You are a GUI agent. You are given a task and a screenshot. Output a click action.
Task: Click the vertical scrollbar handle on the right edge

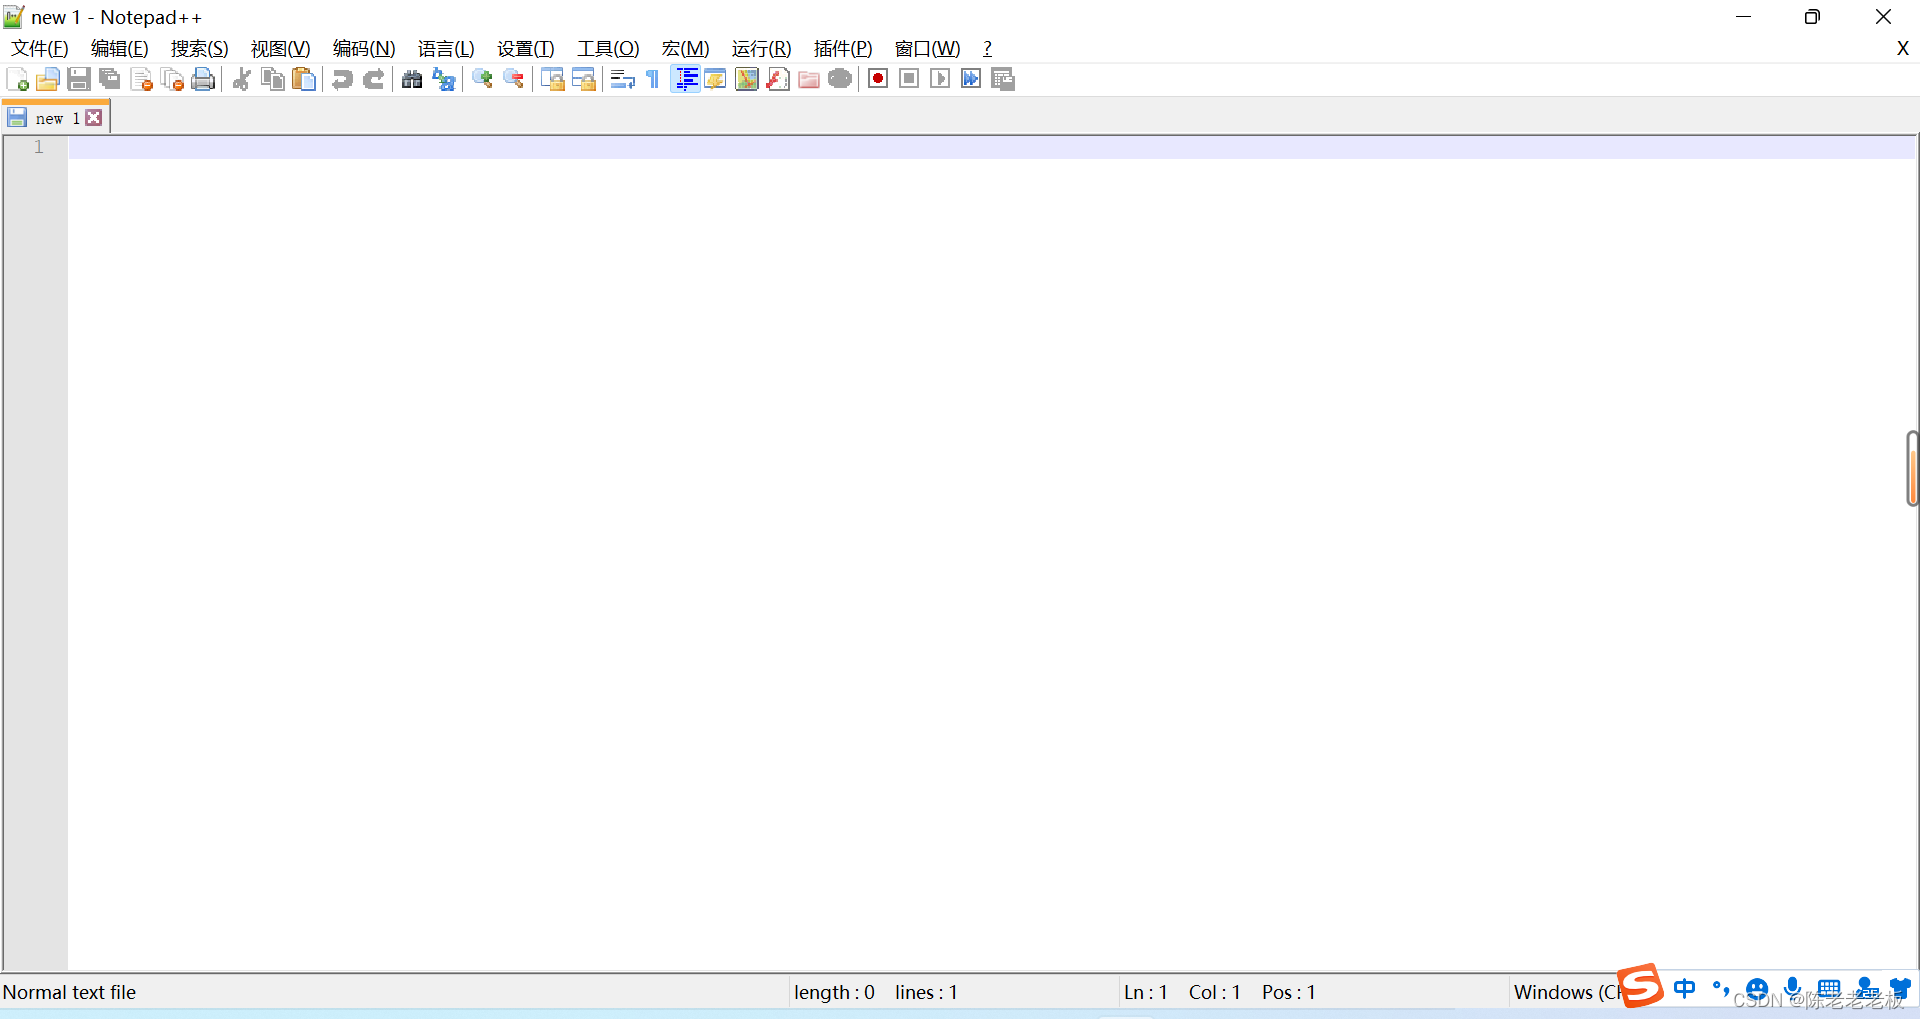pos(1912,468)
